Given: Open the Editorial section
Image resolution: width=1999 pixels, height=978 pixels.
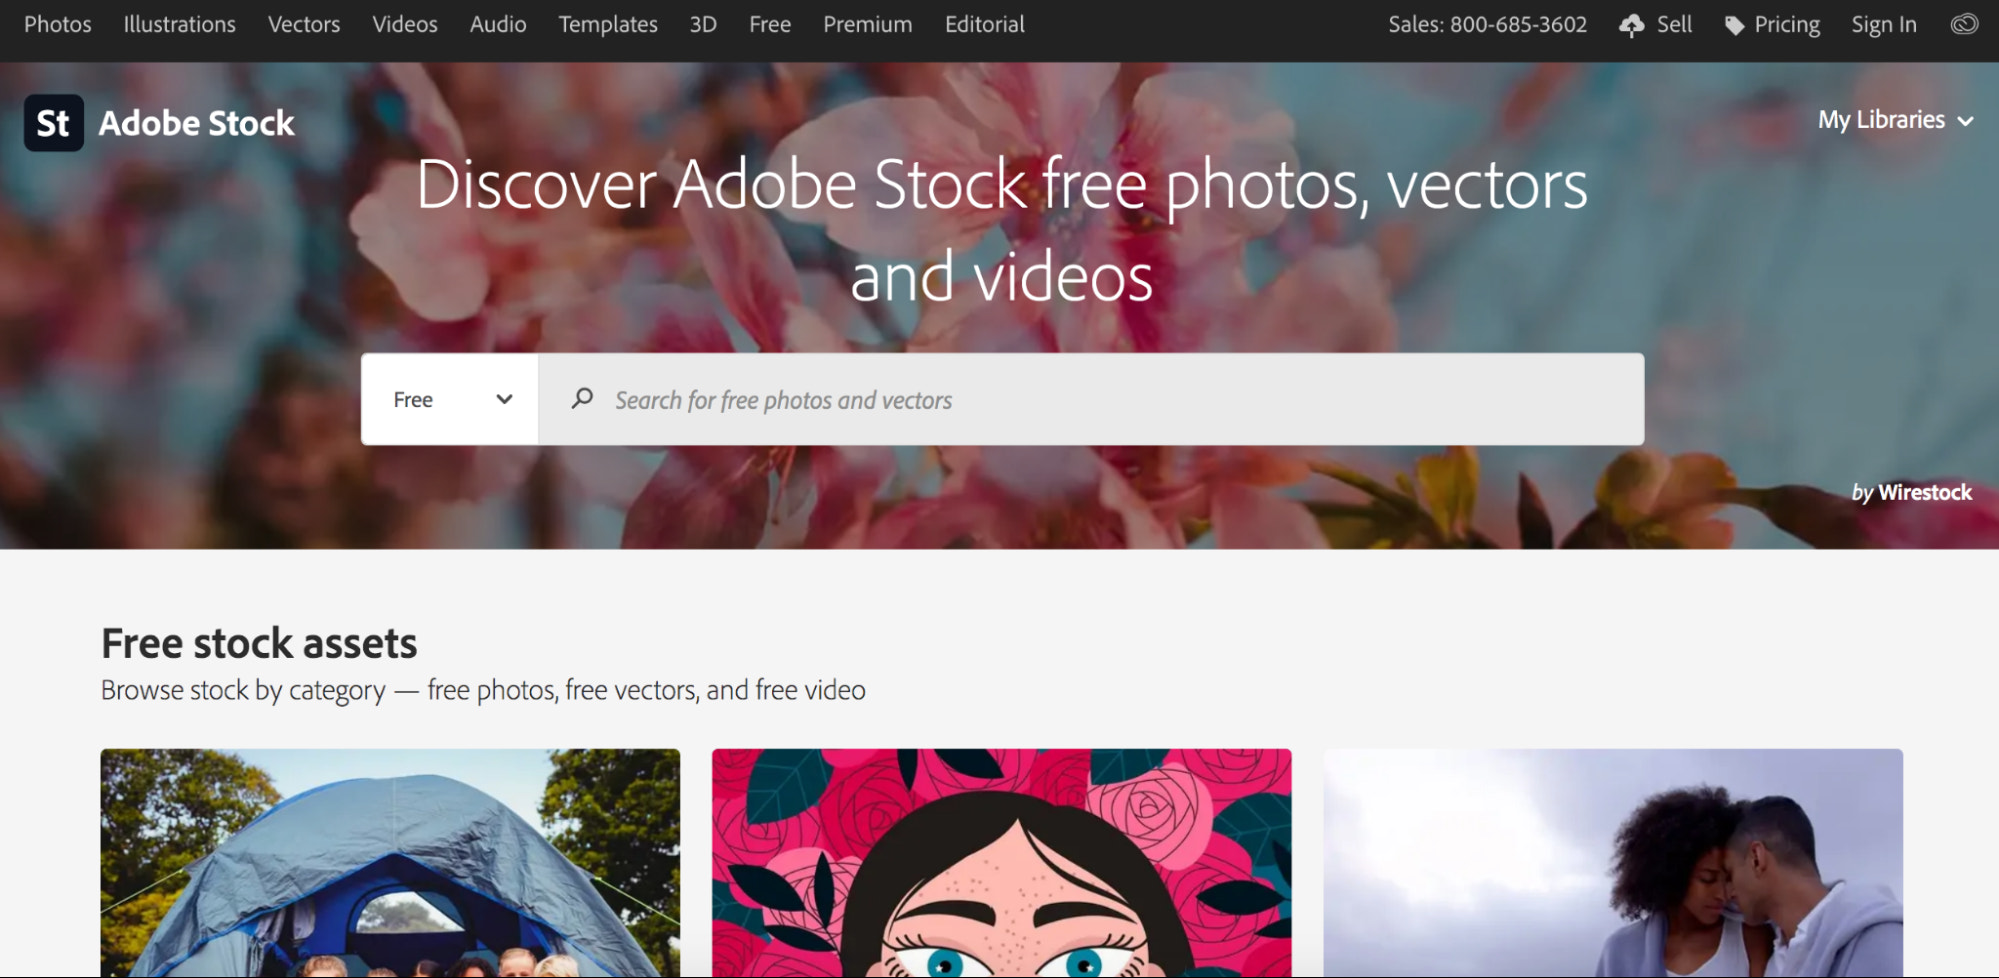Looking at the screenshot, I should 984,24.
